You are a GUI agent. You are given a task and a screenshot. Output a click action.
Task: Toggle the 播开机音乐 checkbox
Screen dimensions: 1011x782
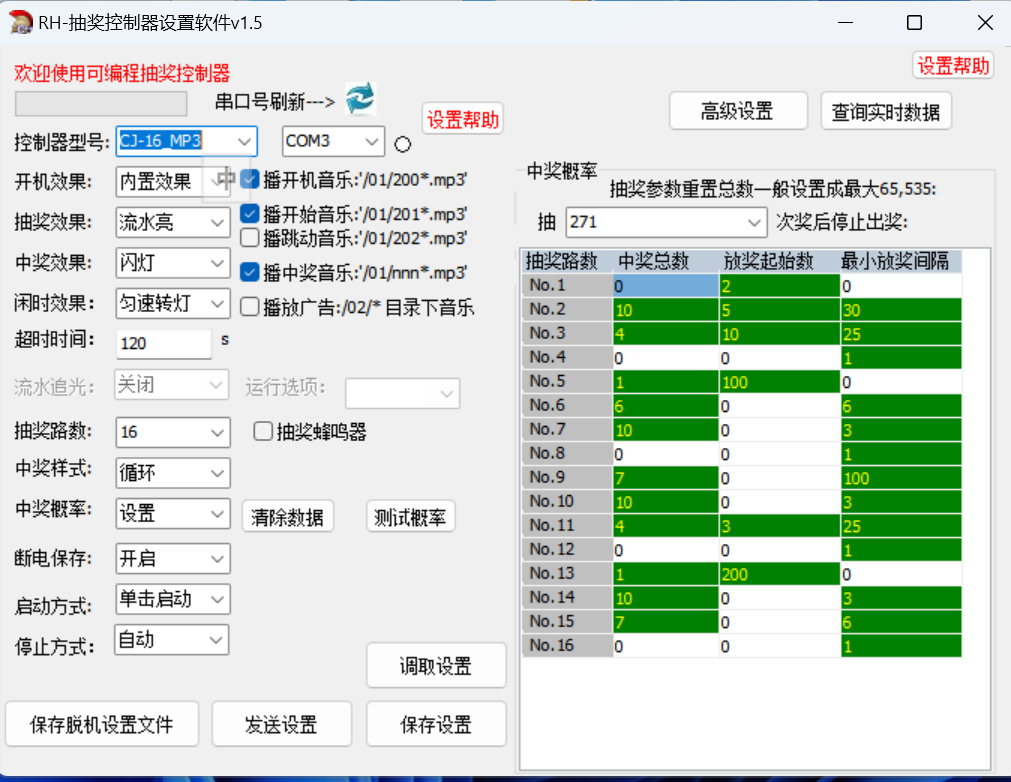[250, 180]
